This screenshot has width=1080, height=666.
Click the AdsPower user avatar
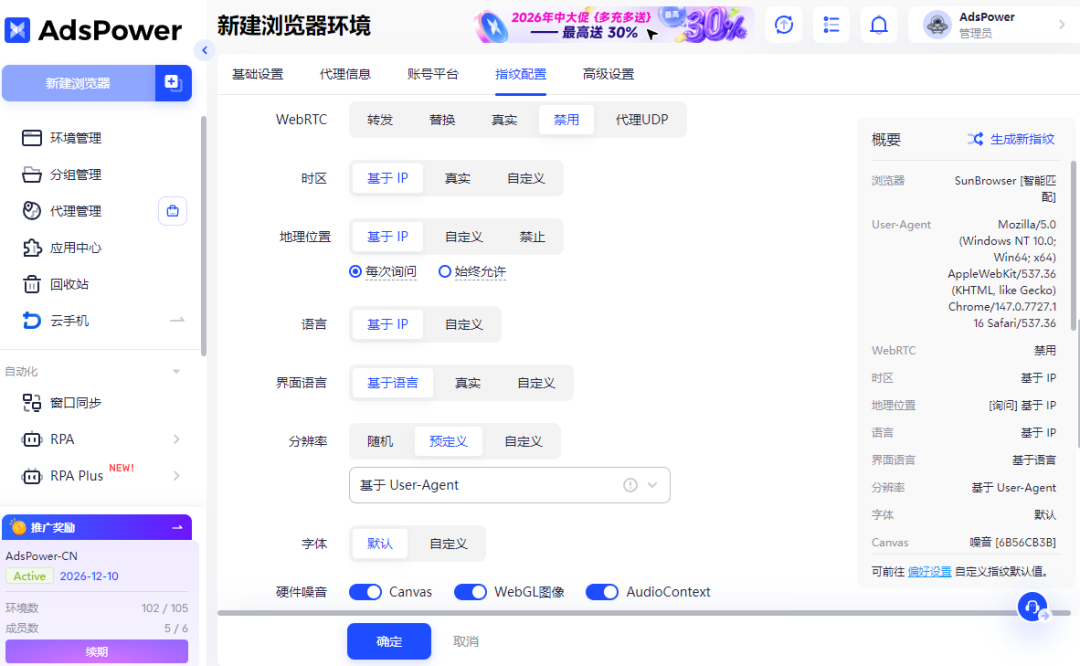[x=937, y=25]
